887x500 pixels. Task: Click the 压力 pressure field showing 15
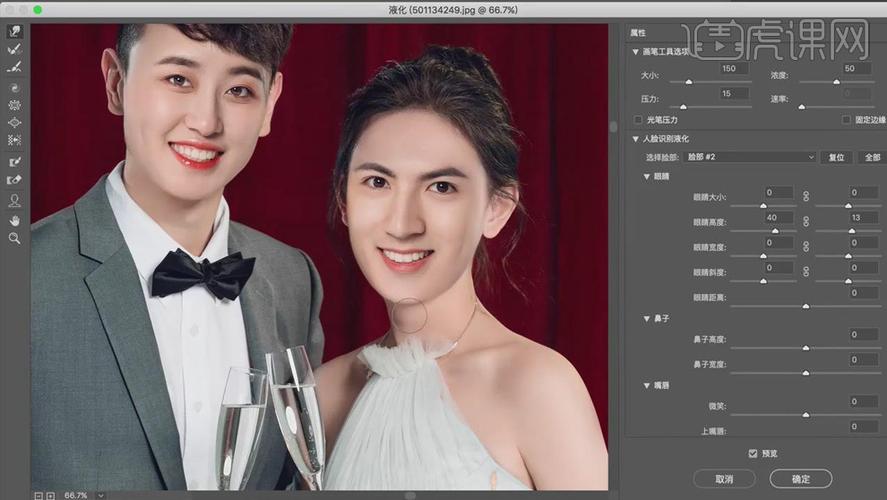tap(734, 93)
